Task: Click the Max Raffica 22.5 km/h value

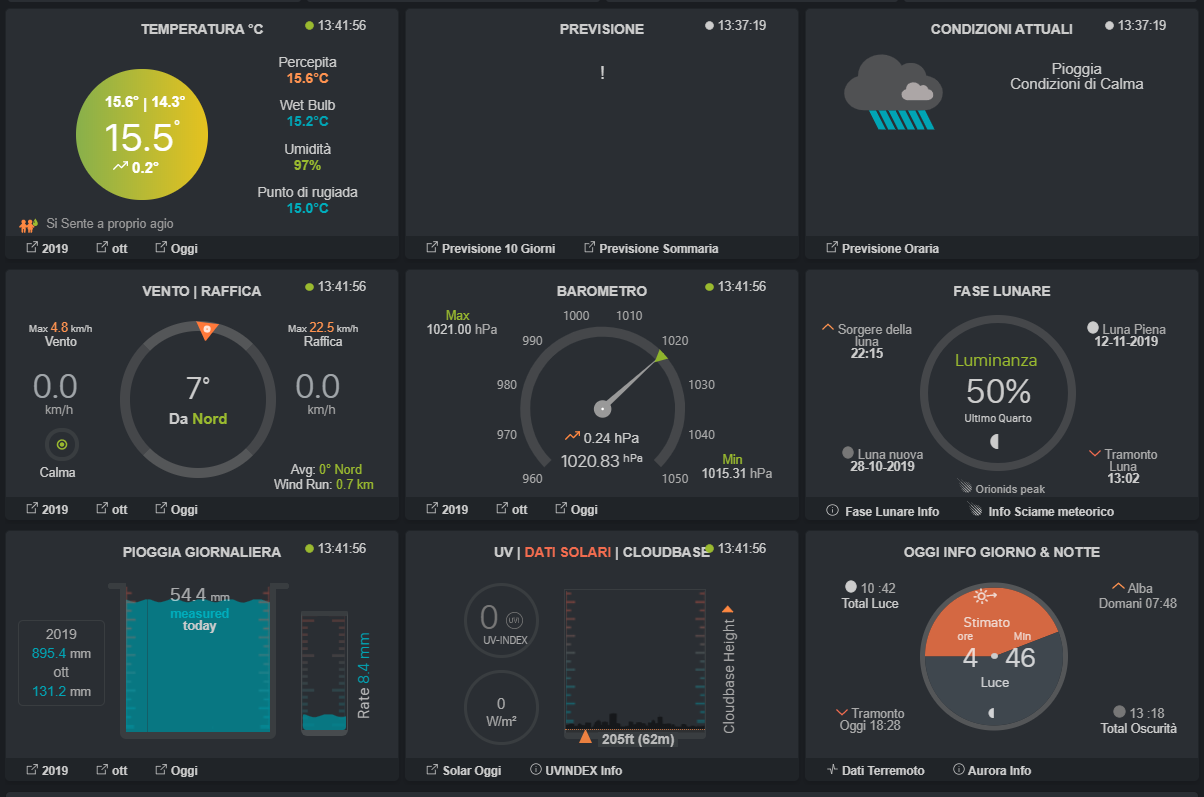Action: pyautogui.click(x=323, y=327)
